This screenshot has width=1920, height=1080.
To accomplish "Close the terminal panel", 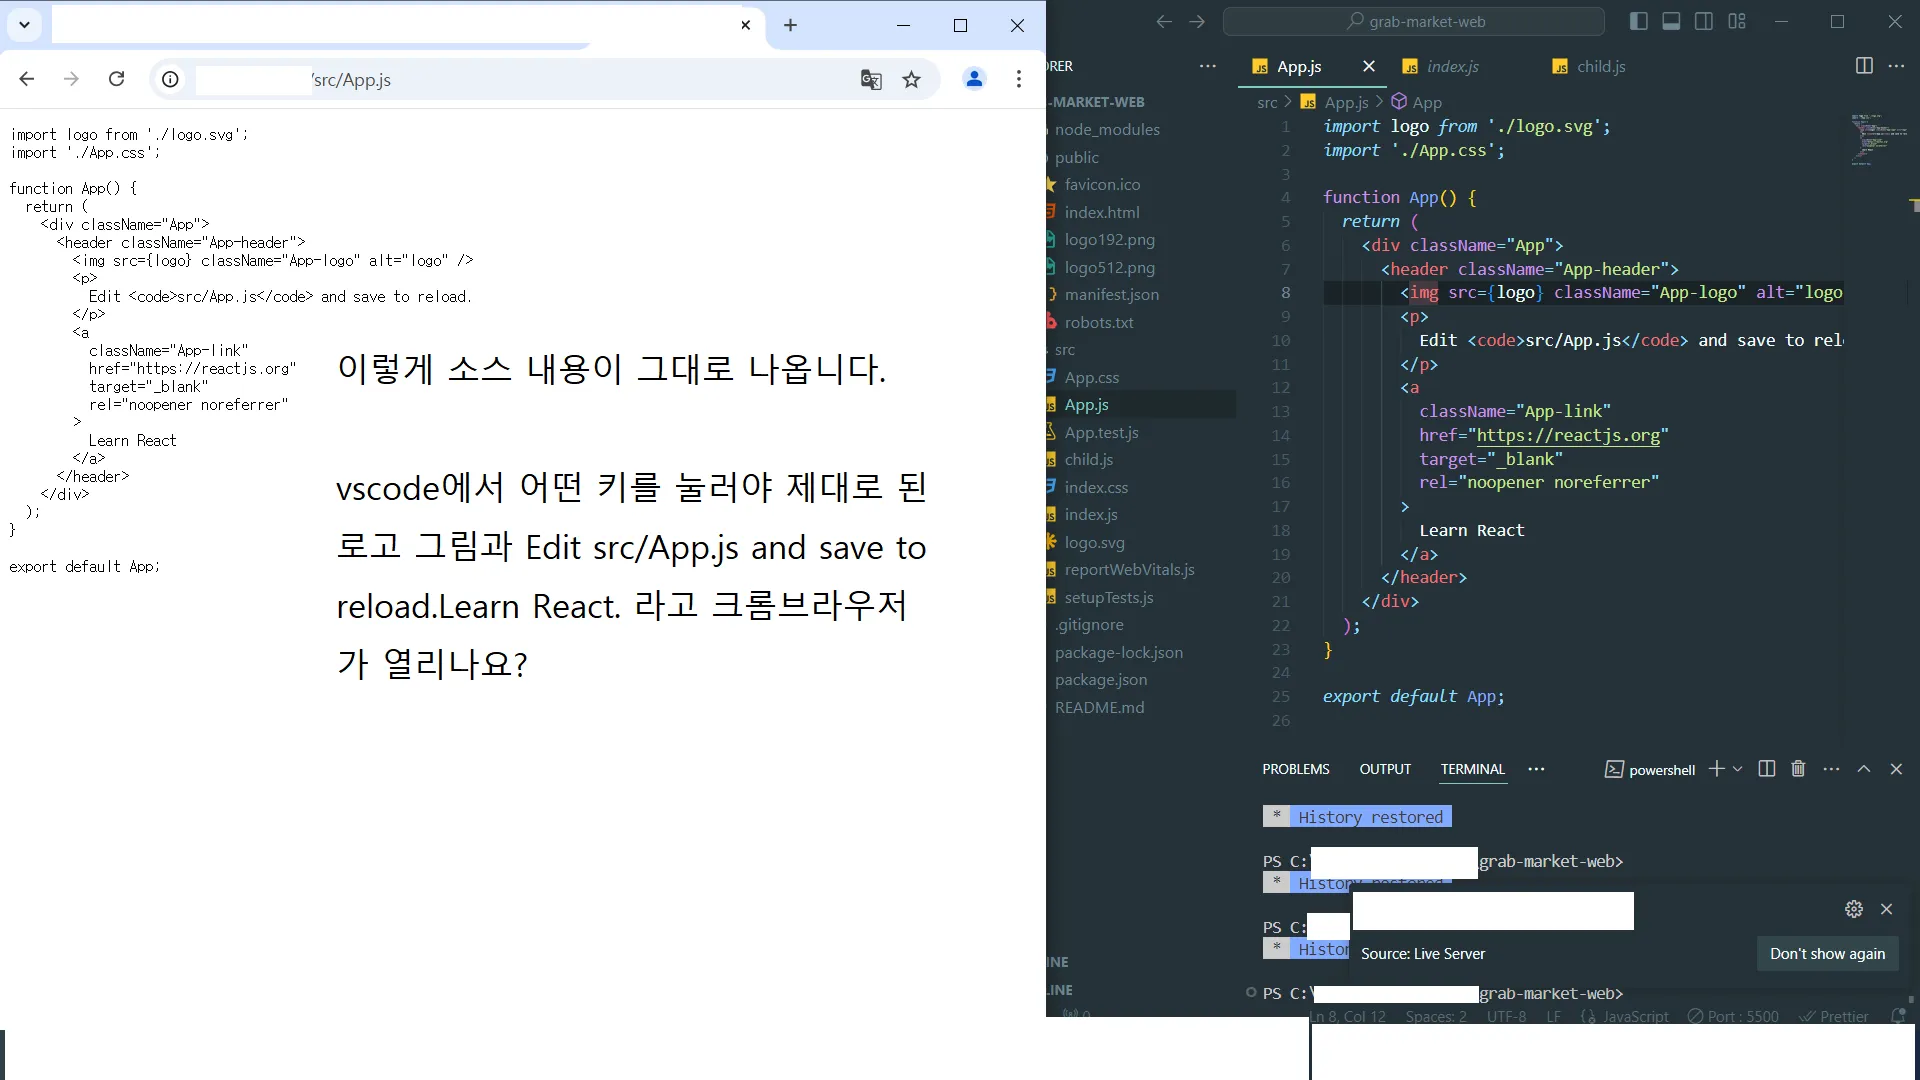I will [1896, 768].
